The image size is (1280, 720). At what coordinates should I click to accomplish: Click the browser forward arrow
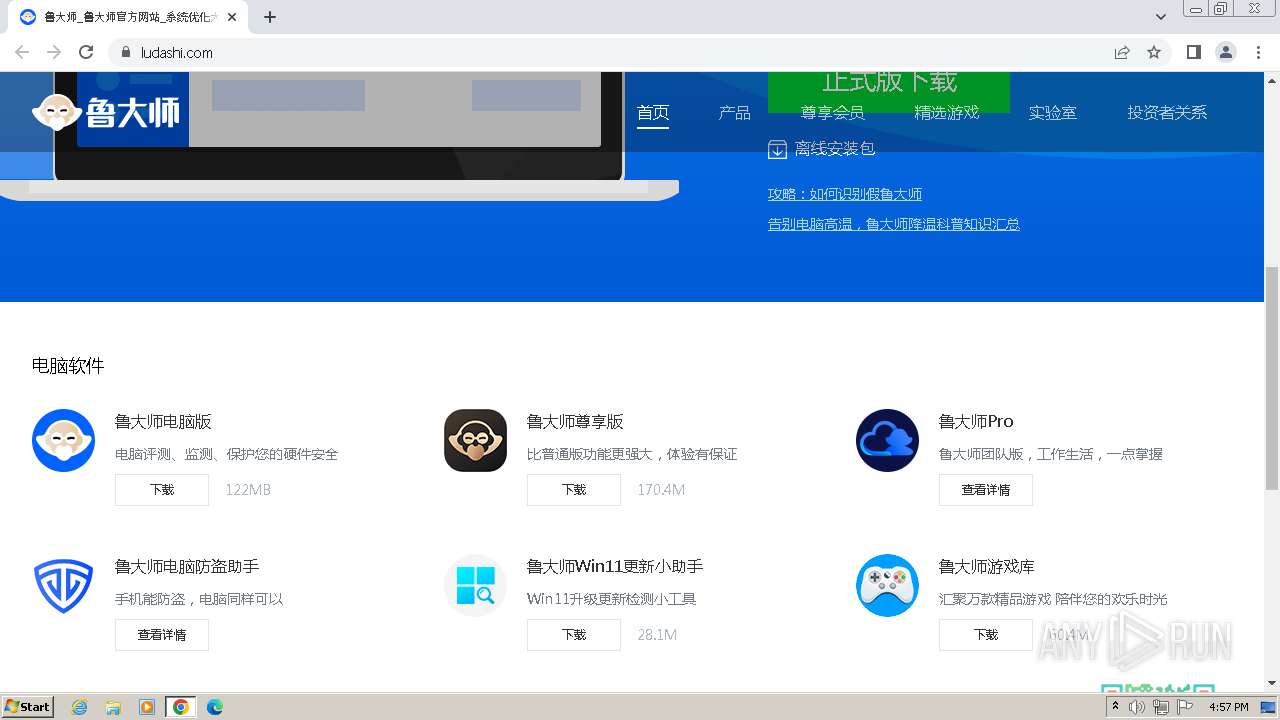(54, 52)
